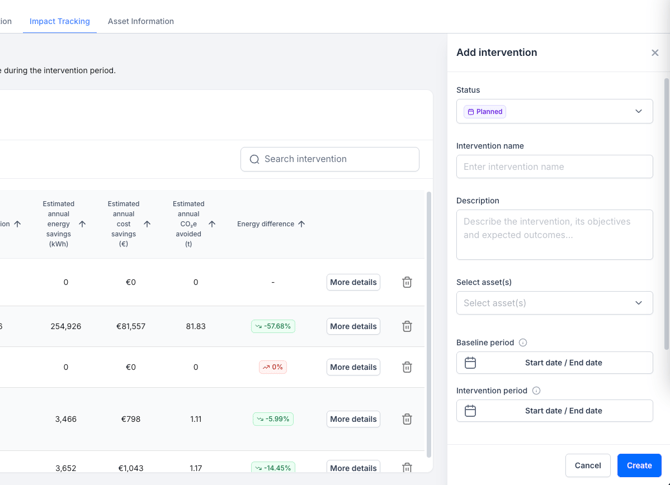The height and width of the screenshot is (485, 670).
Task: Open More details for the -57.68% row
Action: tap(353, 326)
